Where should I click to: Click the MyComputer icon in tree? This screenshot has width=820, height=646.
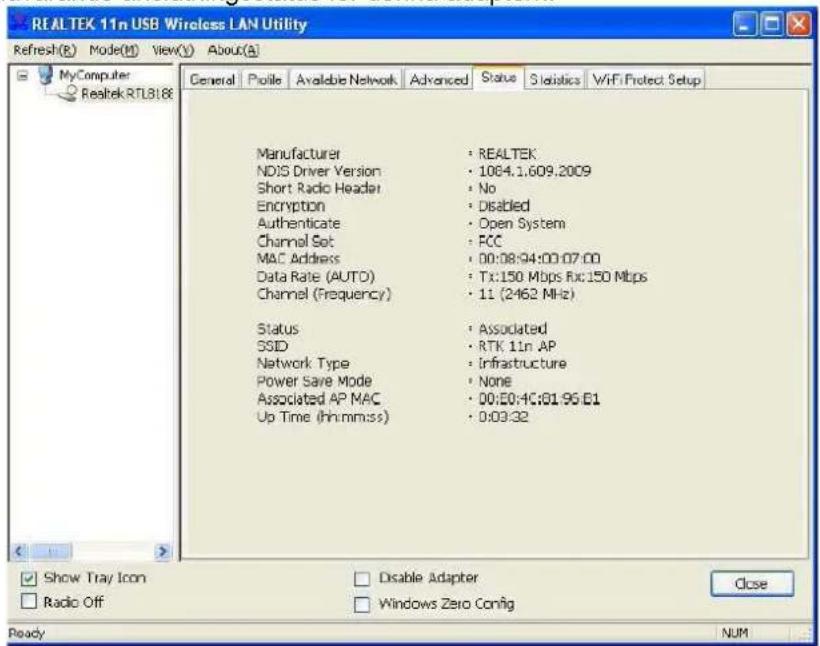click(46, 75)
